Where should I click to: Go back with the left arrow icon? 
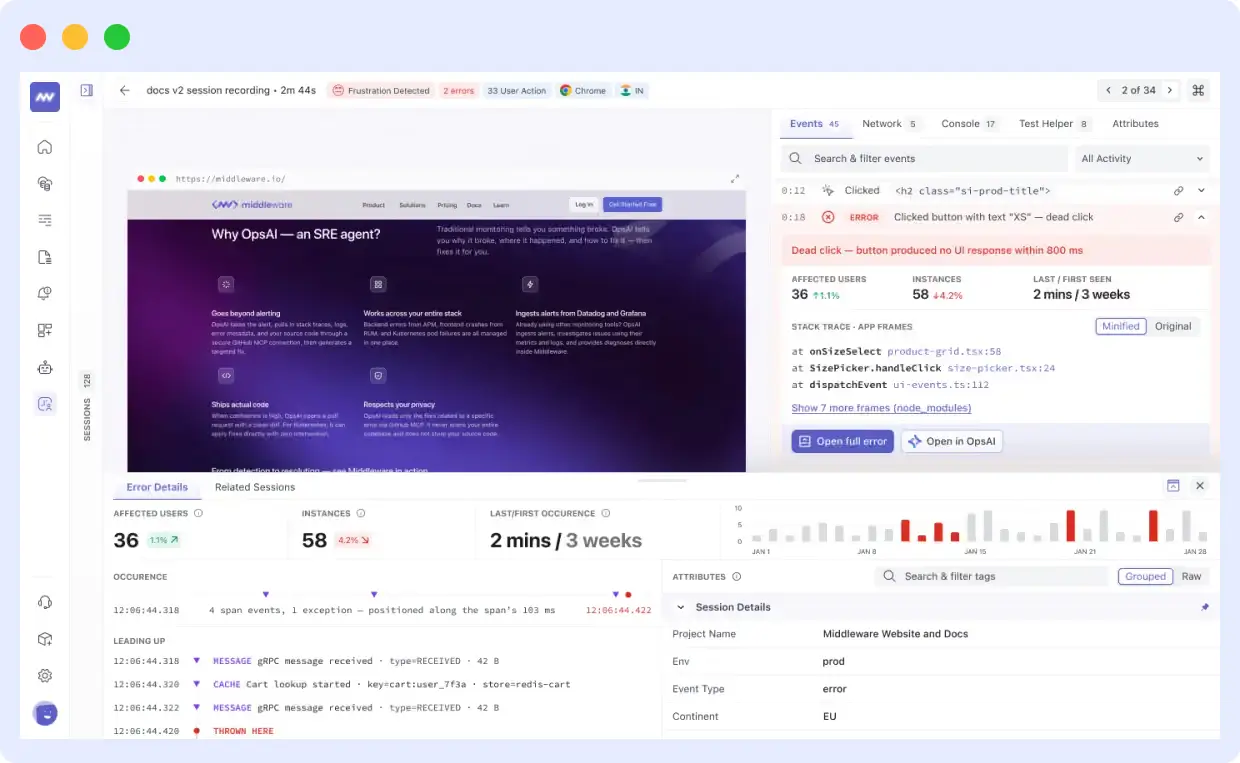(x=125, y=90)
